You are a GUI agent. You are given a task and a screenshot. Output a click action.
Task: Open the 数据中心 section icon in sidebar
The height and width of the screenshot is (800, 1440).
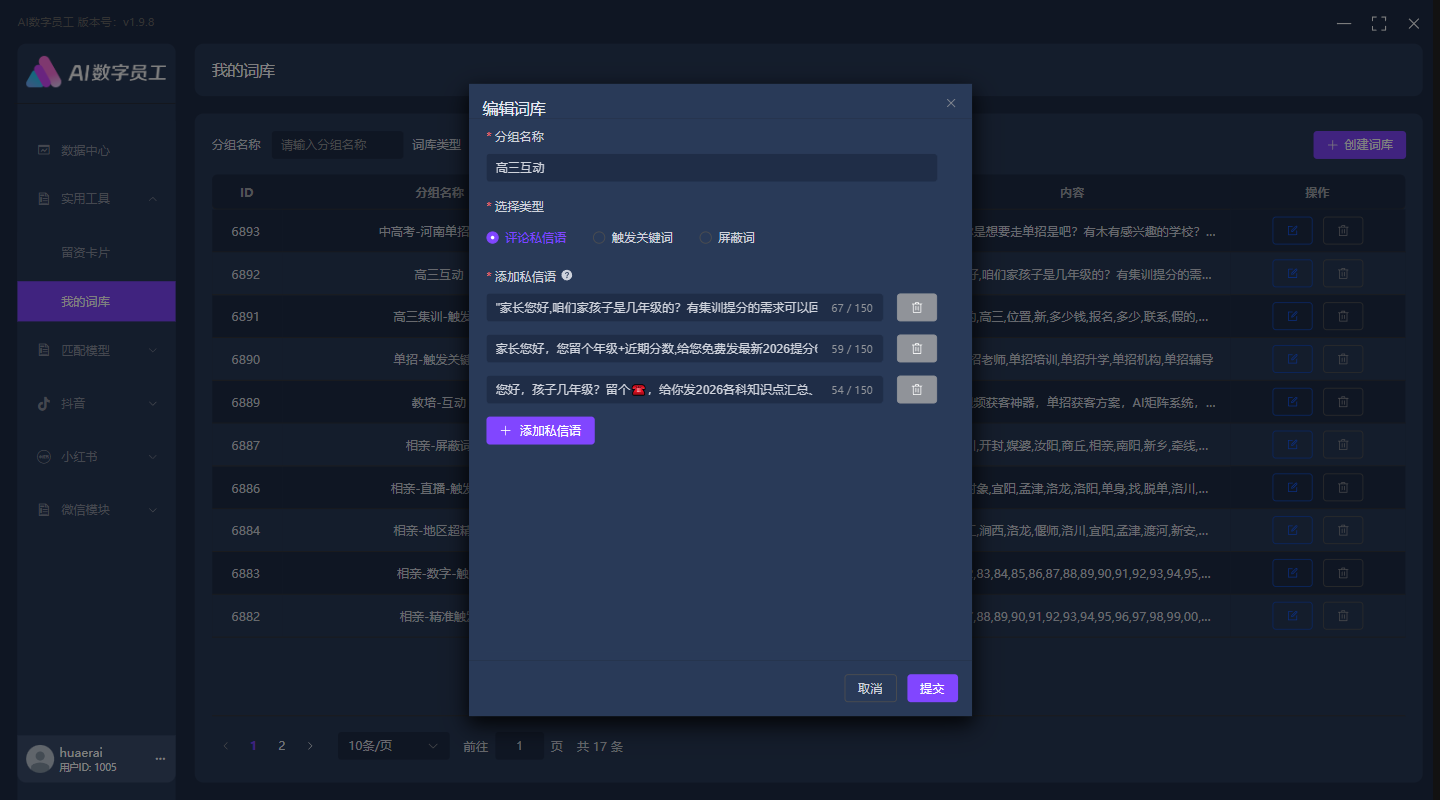pyautogui.click(x=42, y=150)
